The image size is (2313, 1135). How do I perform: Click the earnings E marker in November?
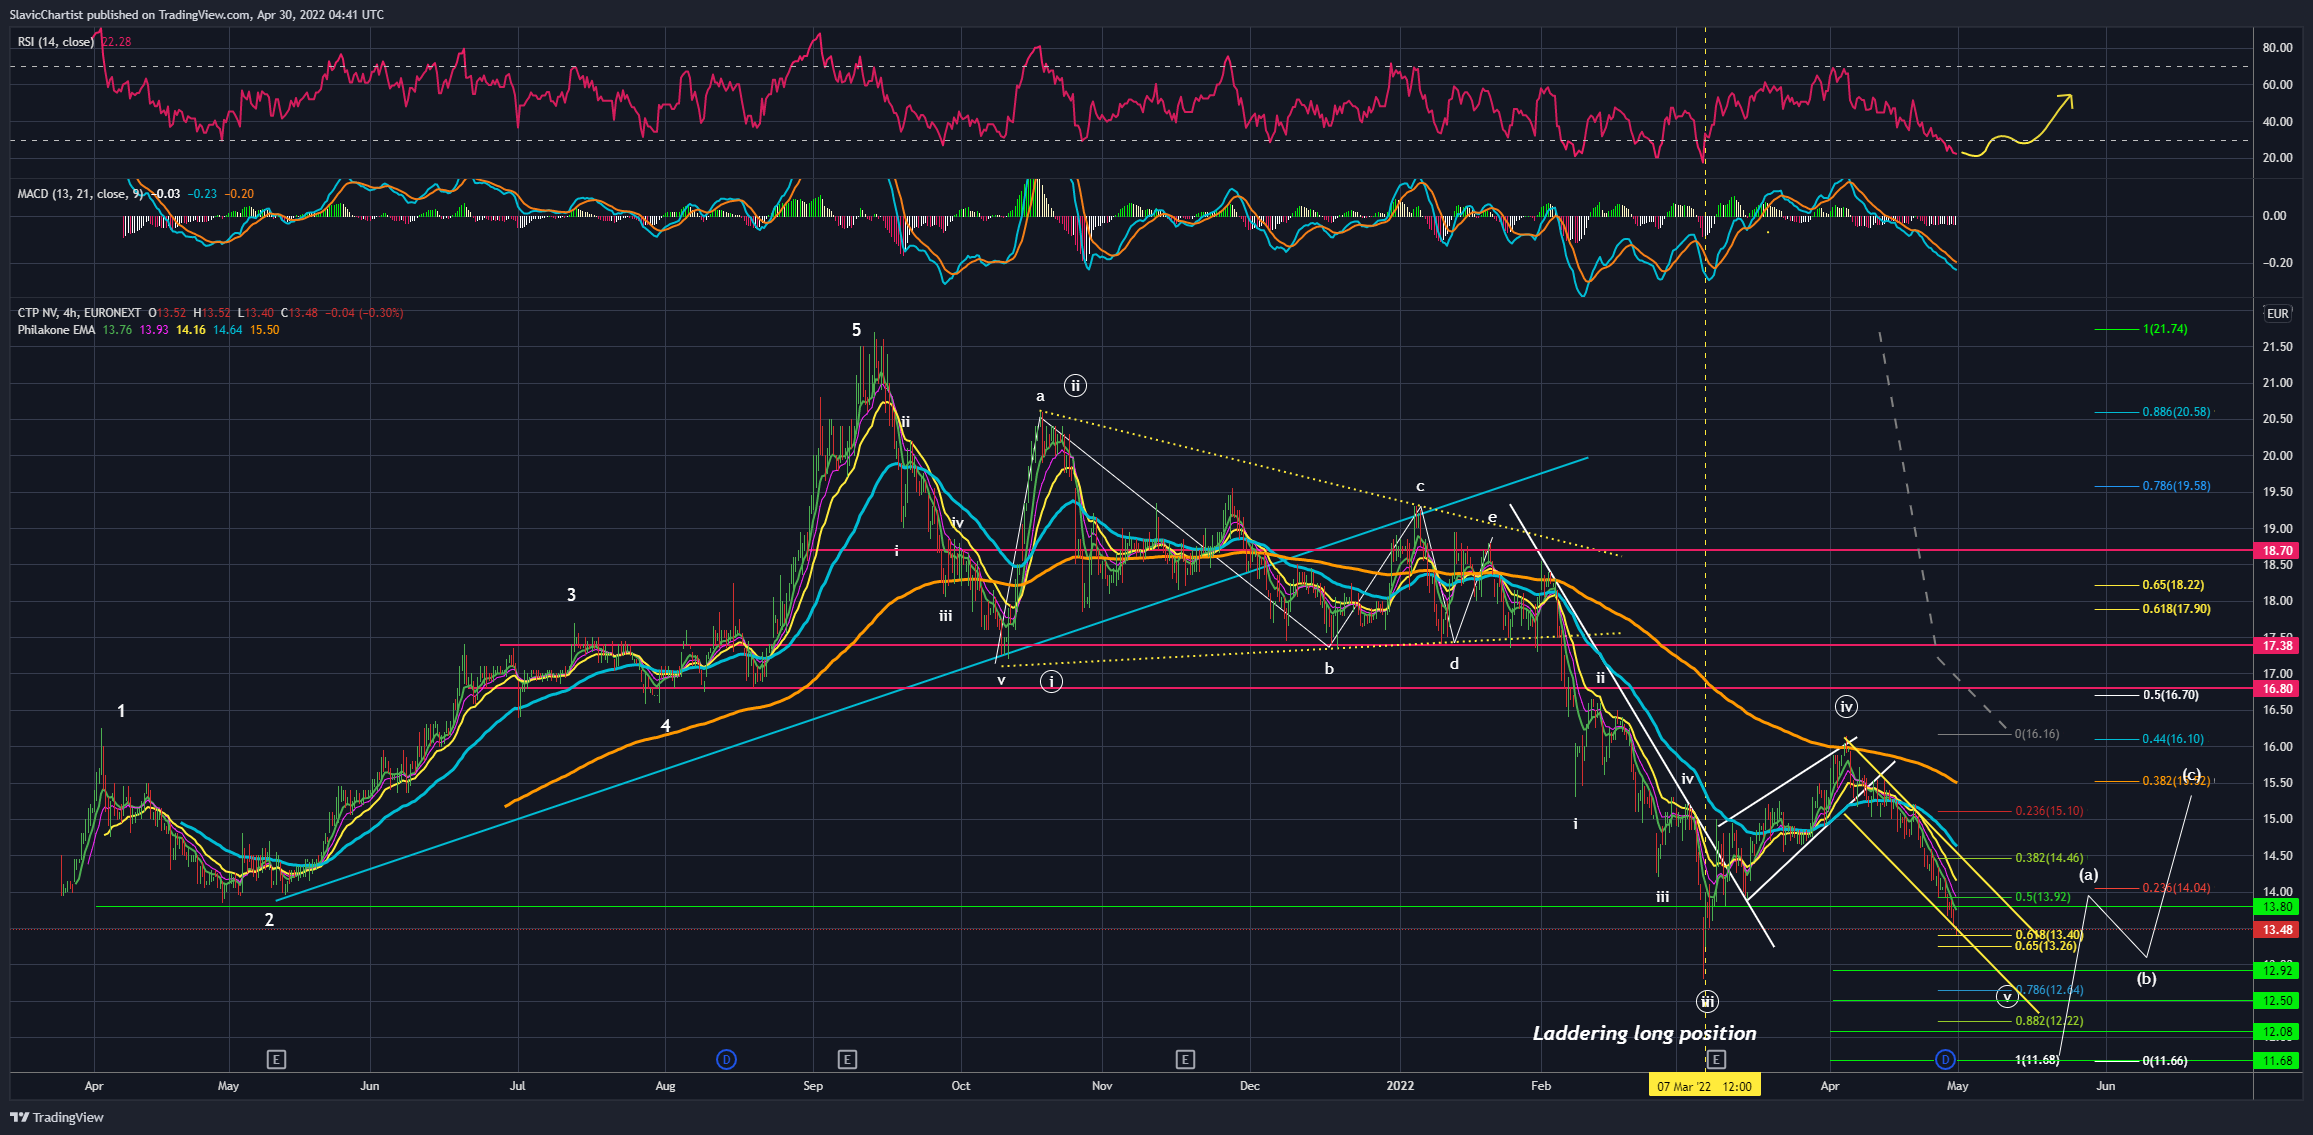click(x=1185, y=1059)
